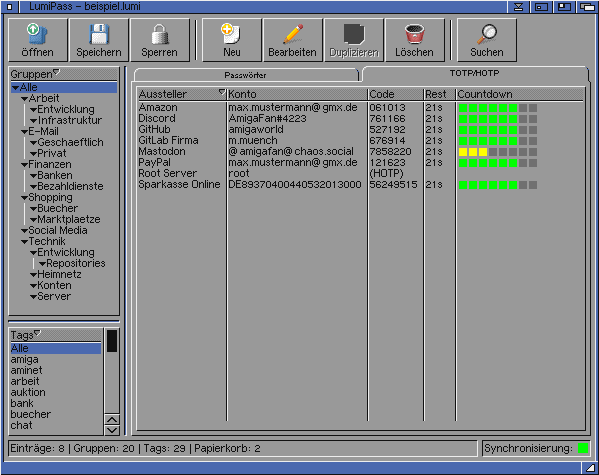The width and height of the screenshot is (599, 475).
Task: Select the Alle tag row
Action: [x=56, y=349]
